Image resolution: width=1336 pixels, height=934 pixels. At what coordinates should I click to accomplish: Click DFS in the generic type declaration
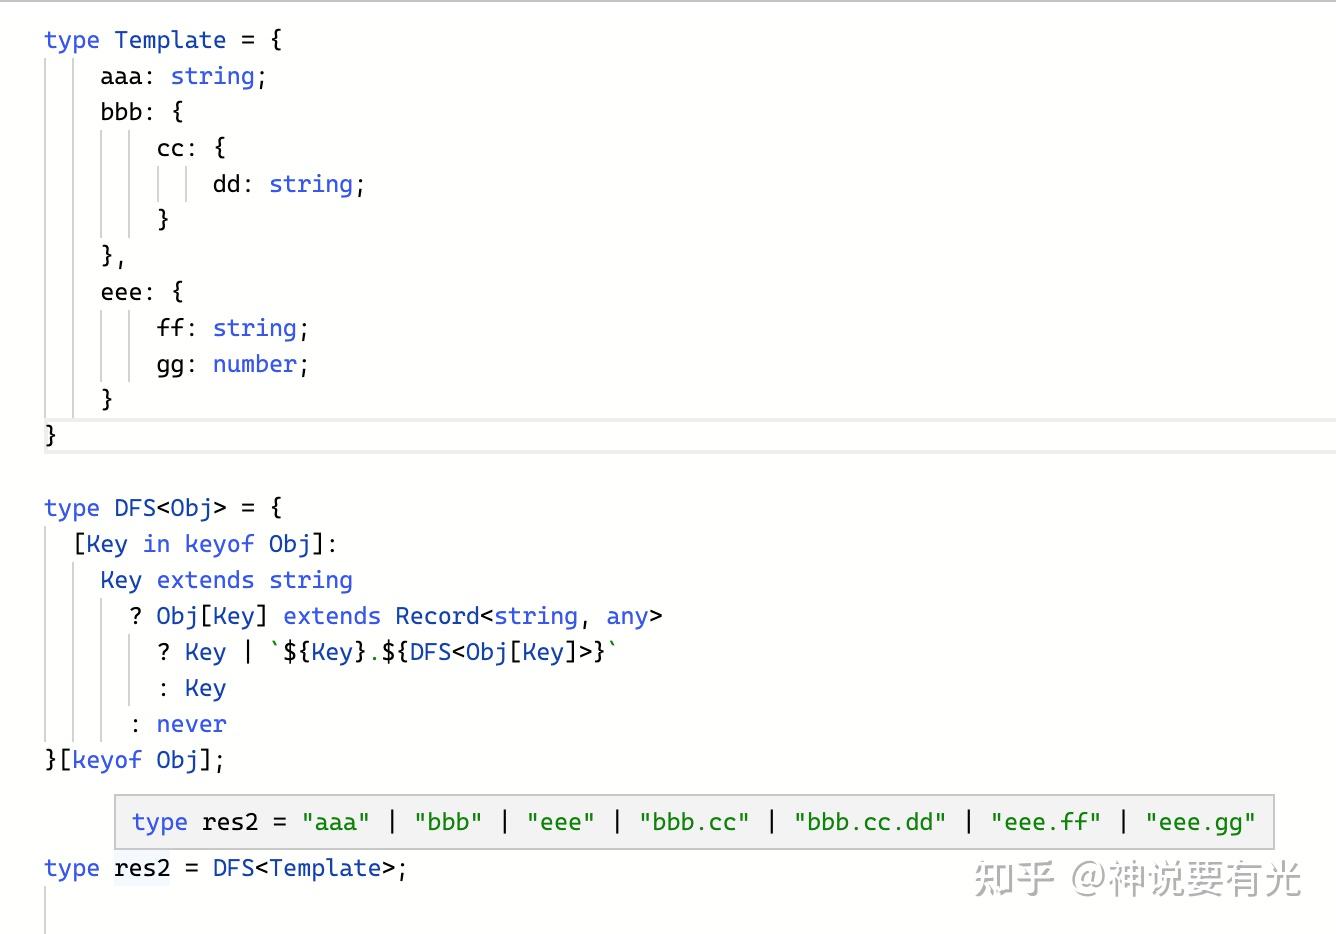tap(135, 508)
